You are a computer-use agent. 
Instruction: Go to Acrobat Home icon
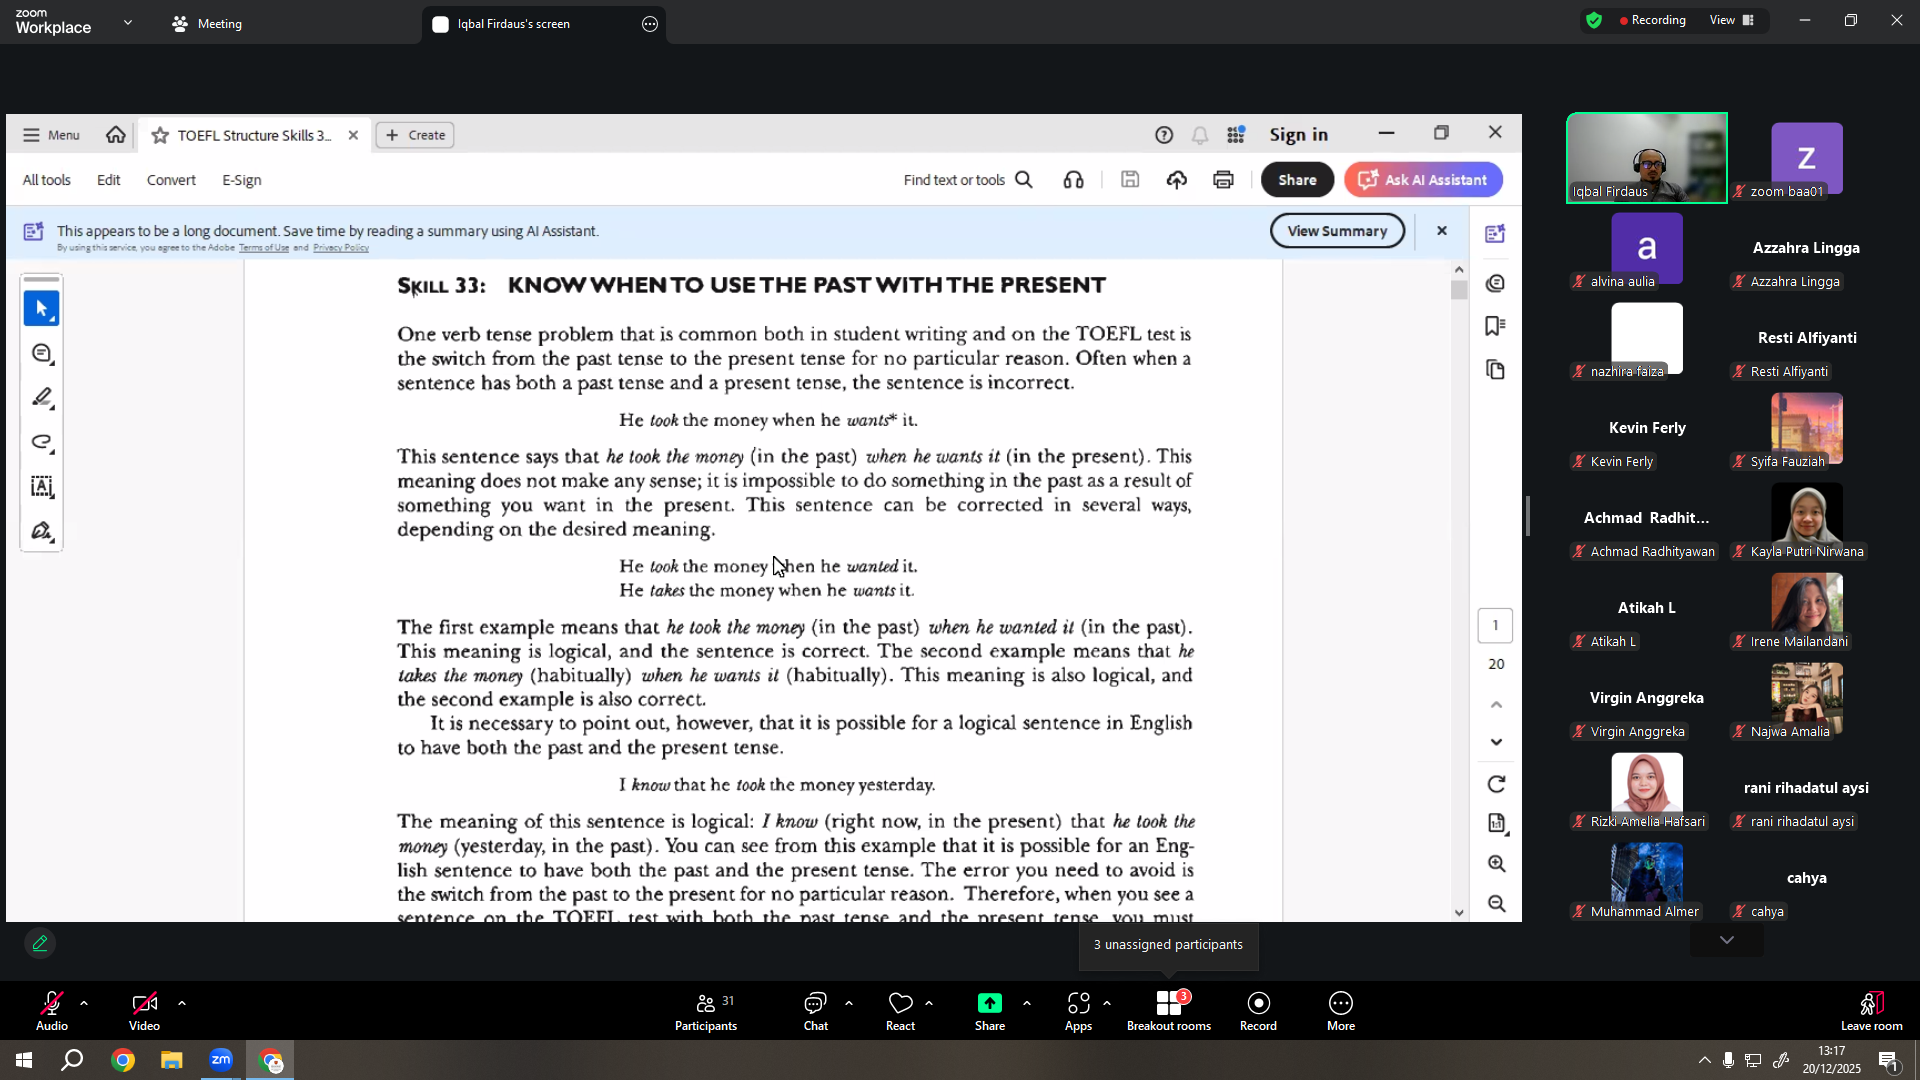(116, 135)
